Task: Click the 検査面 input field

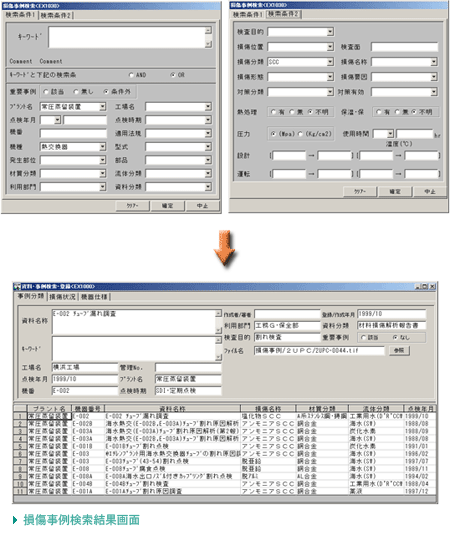Action: 404,47
